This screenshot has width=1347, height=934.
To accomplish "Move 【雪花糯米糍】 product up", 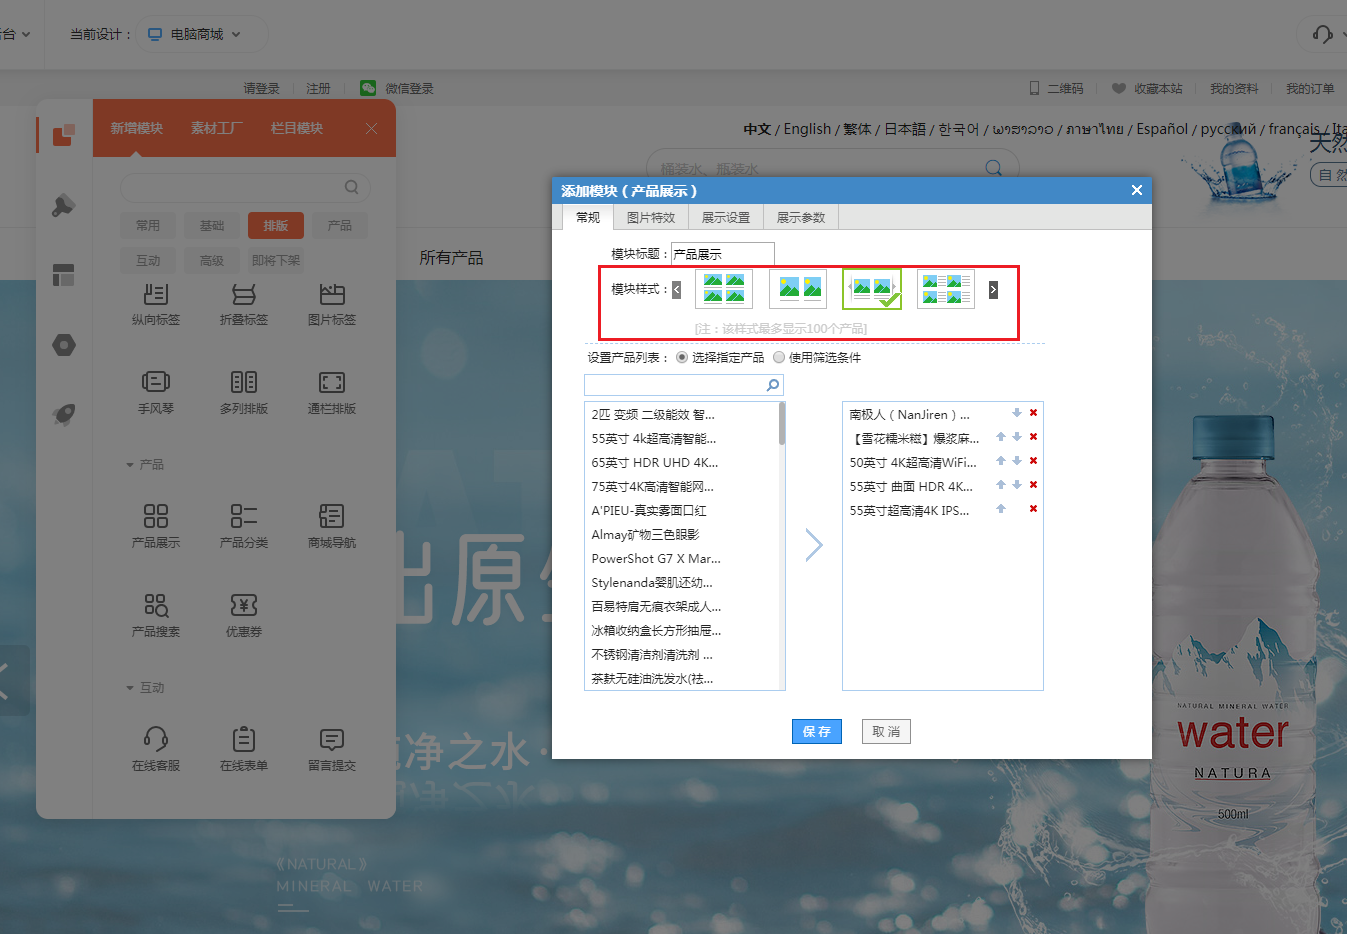I will click(x=1000, y=437).
